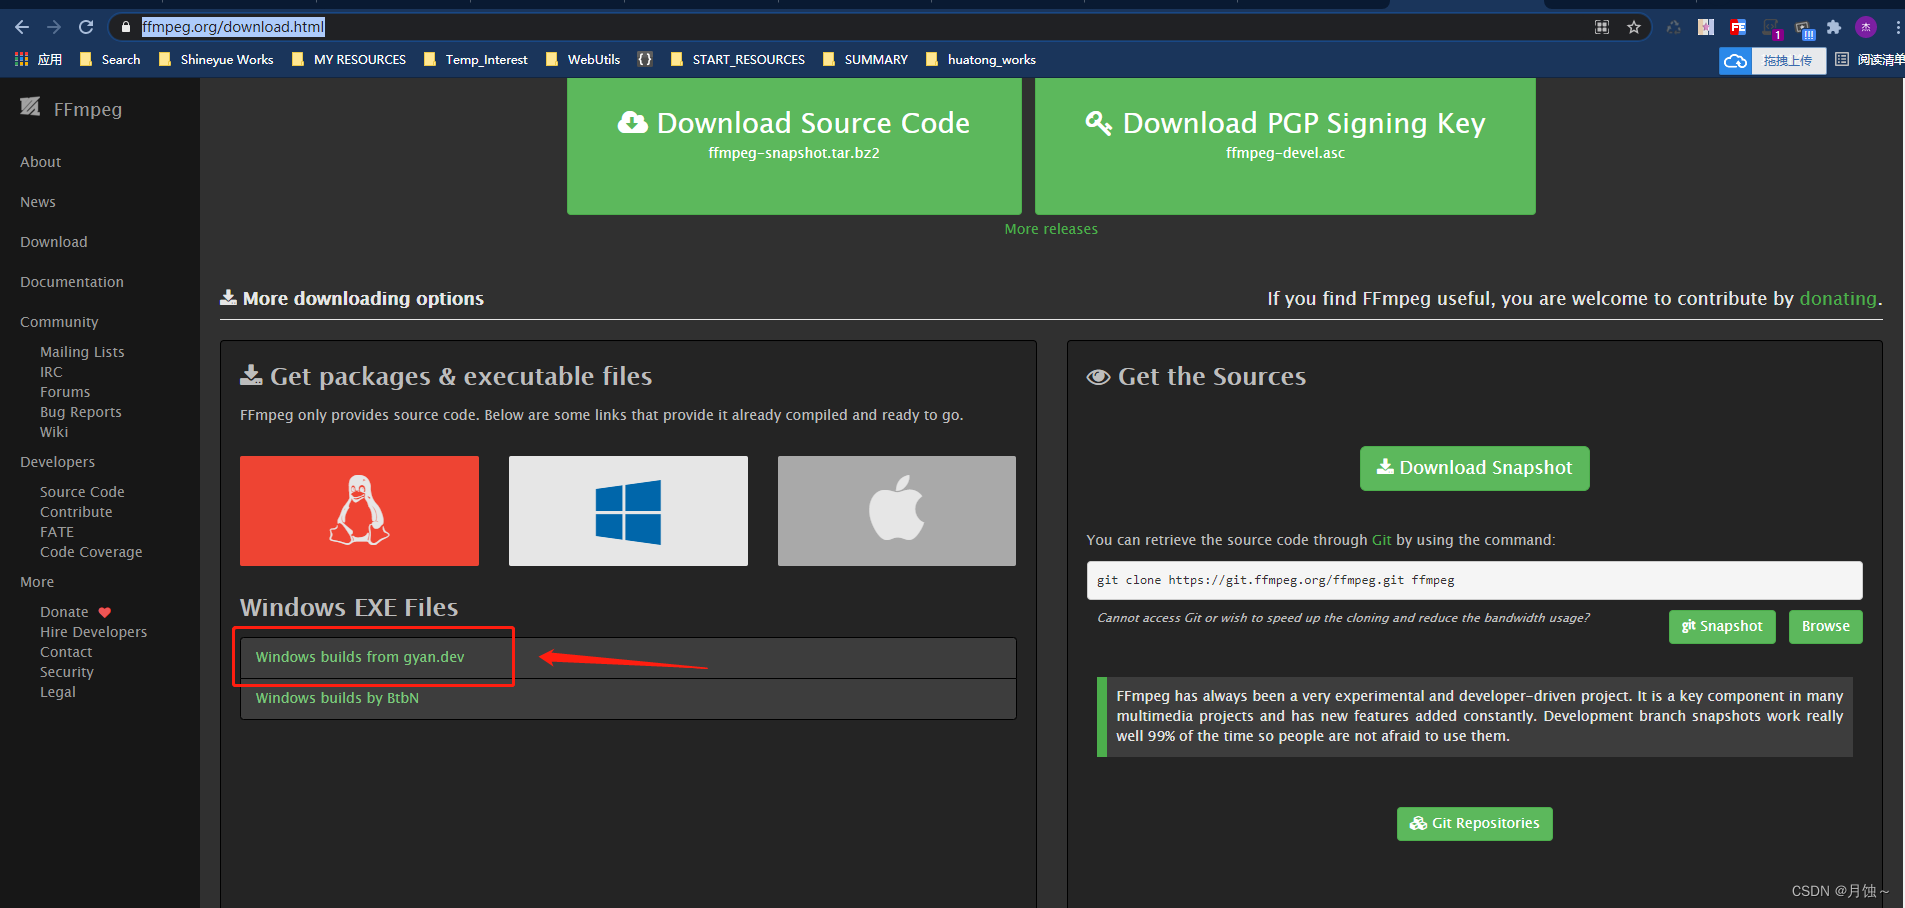The height and width of the screenshot is (908, 1905).
Task: Open the About page in sidebar
Action: [41, 162]
